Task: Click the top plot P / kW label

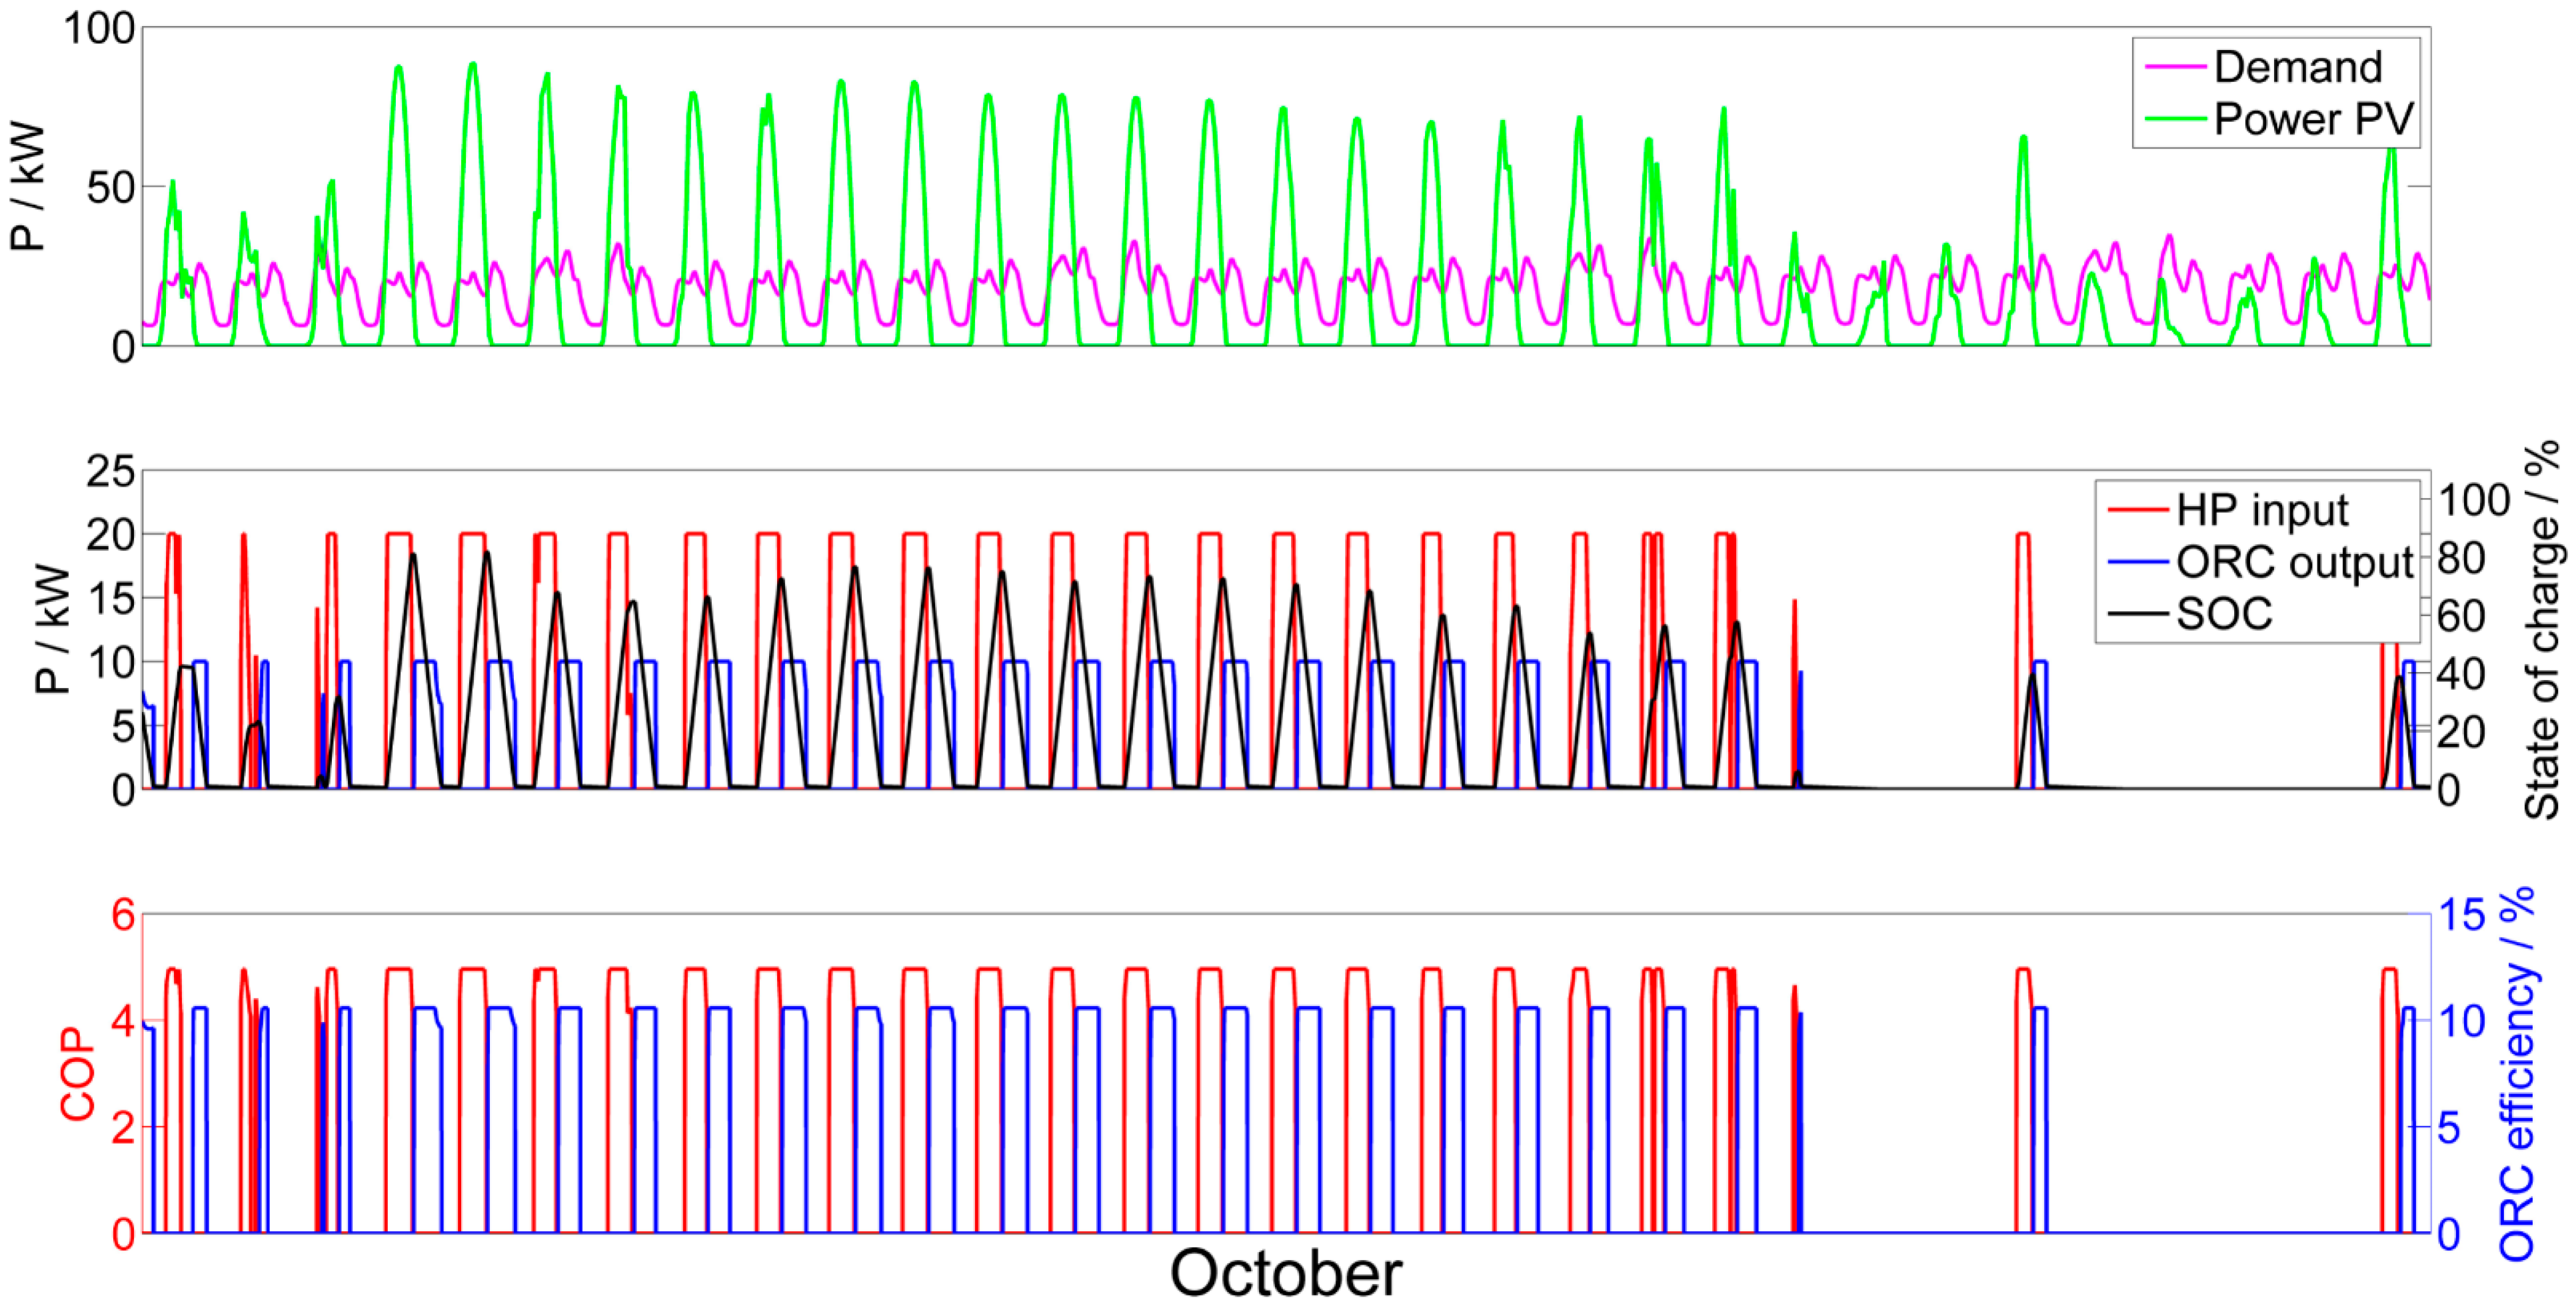Action: (28, 186)
